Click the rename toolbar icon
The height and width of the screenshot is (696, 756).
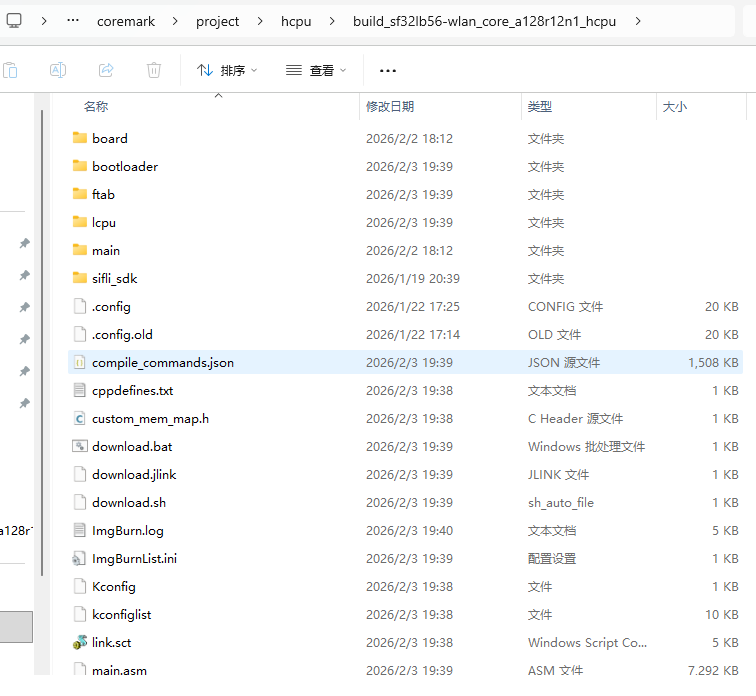[x=58, y=70]
